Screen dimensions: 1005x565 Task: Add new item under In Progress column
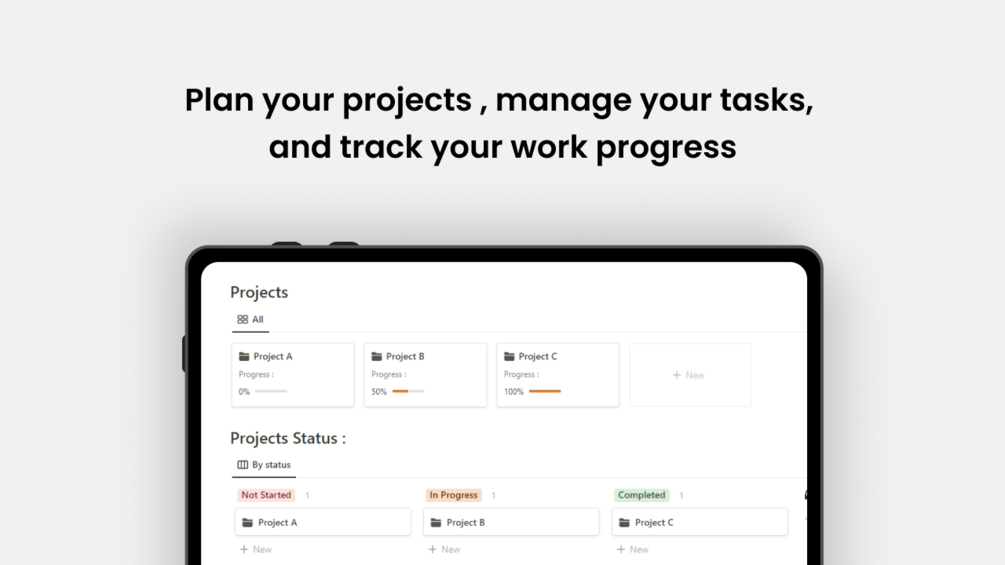coord(444,549)
